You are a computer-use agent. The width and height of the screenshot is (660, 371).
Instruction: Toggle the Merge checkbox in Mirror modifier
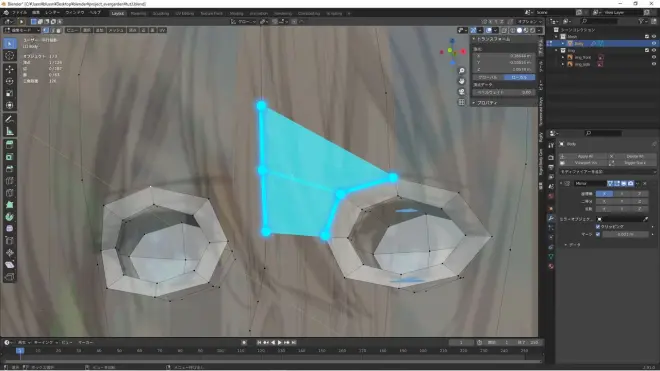[598, 234]
